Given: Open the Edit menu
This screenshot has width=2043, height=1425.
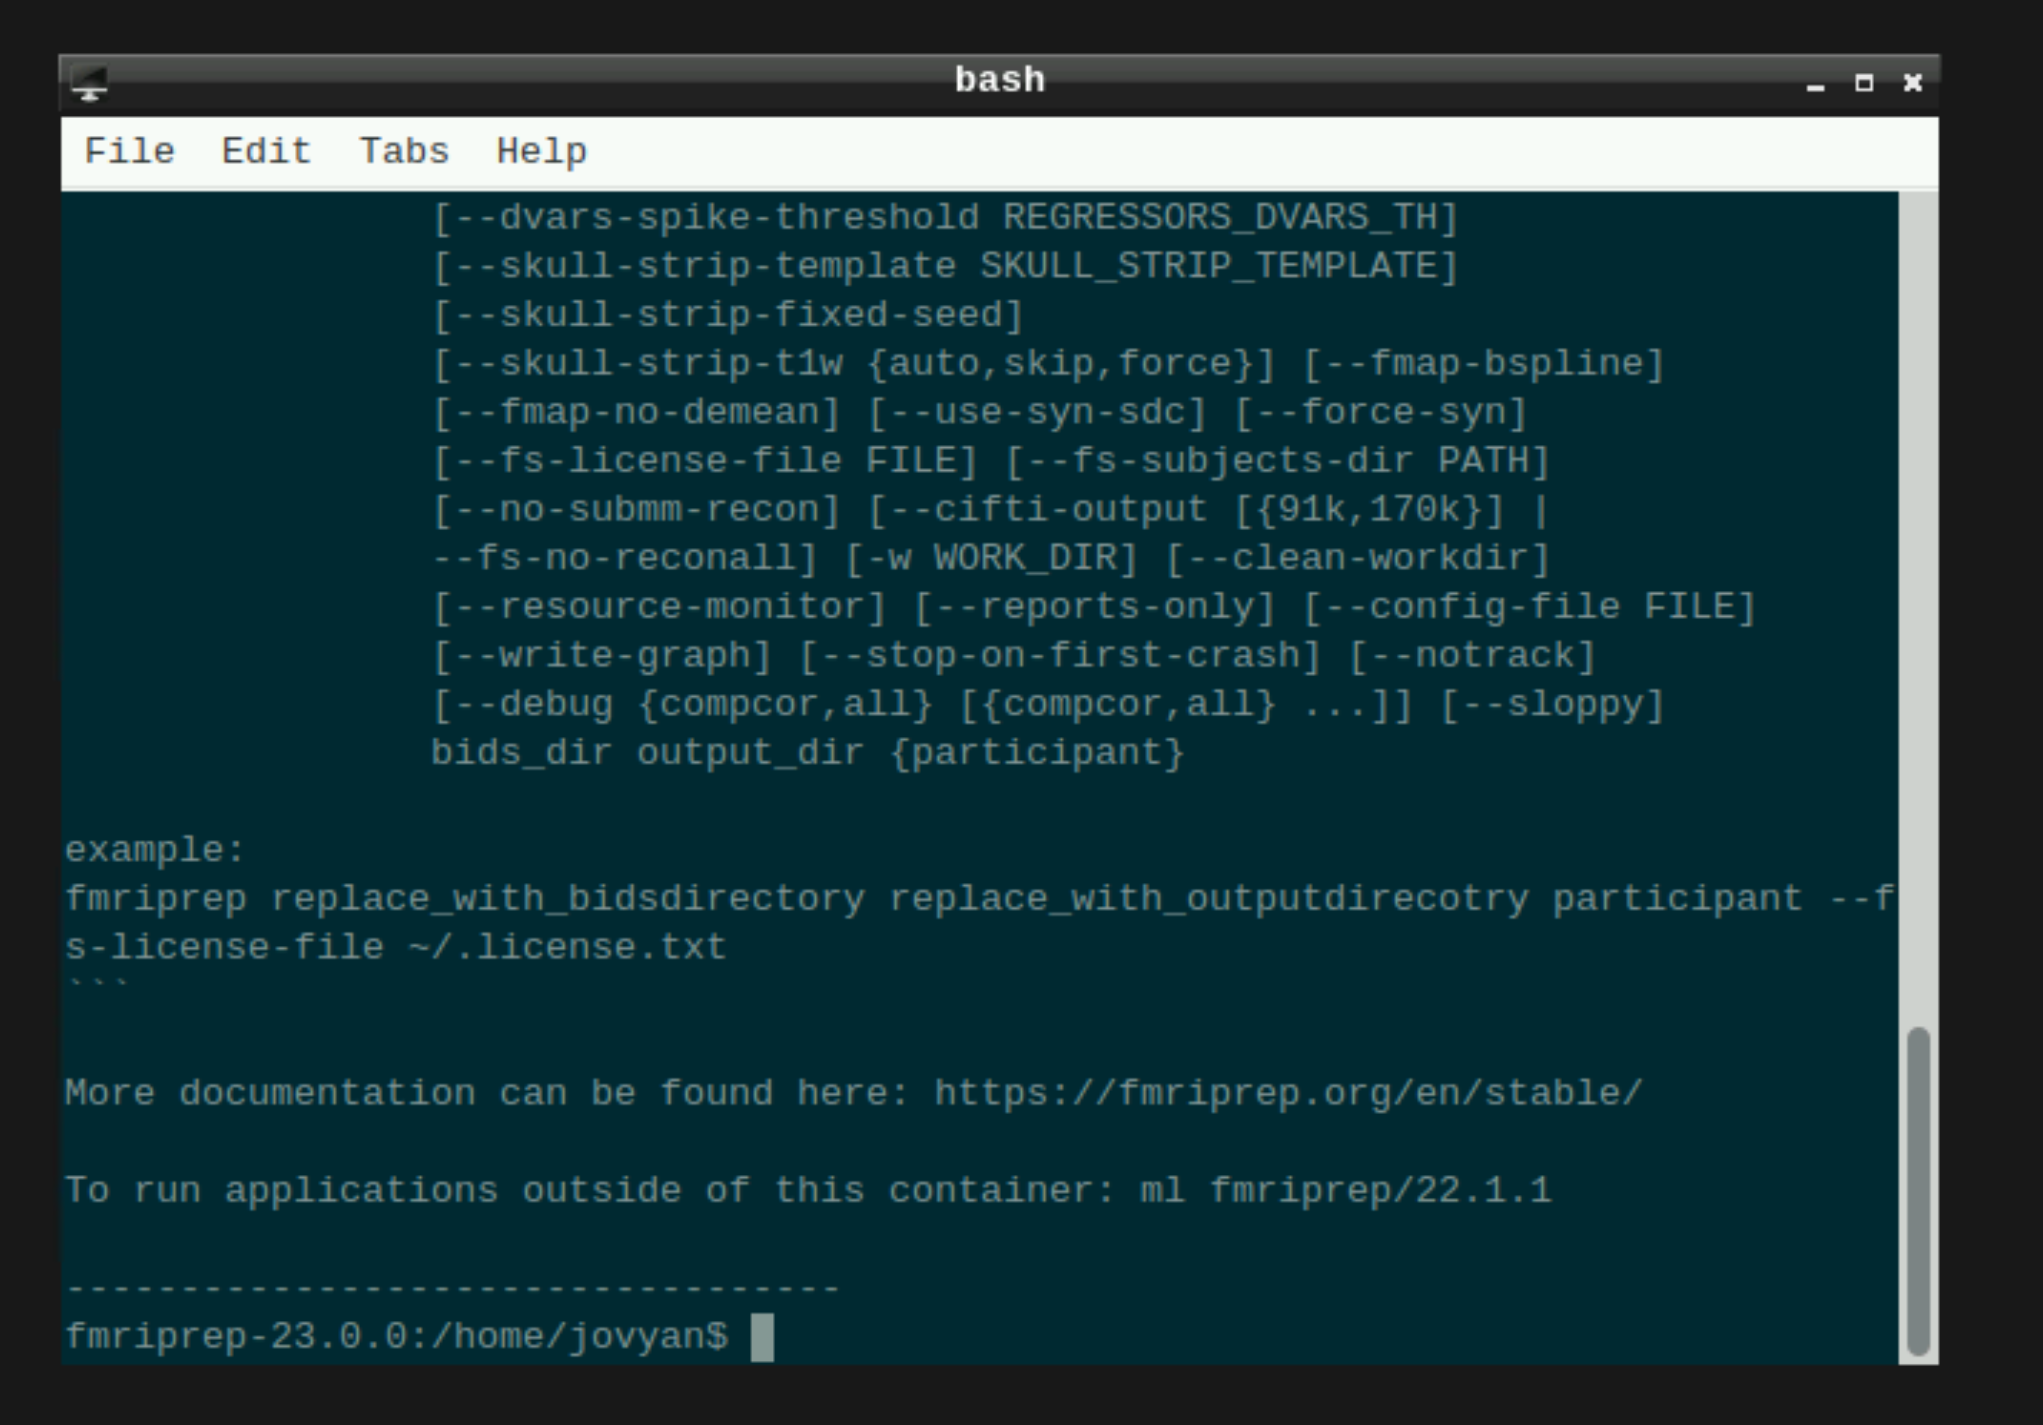Looking at the screenshot, I should (x=265, y=150).
